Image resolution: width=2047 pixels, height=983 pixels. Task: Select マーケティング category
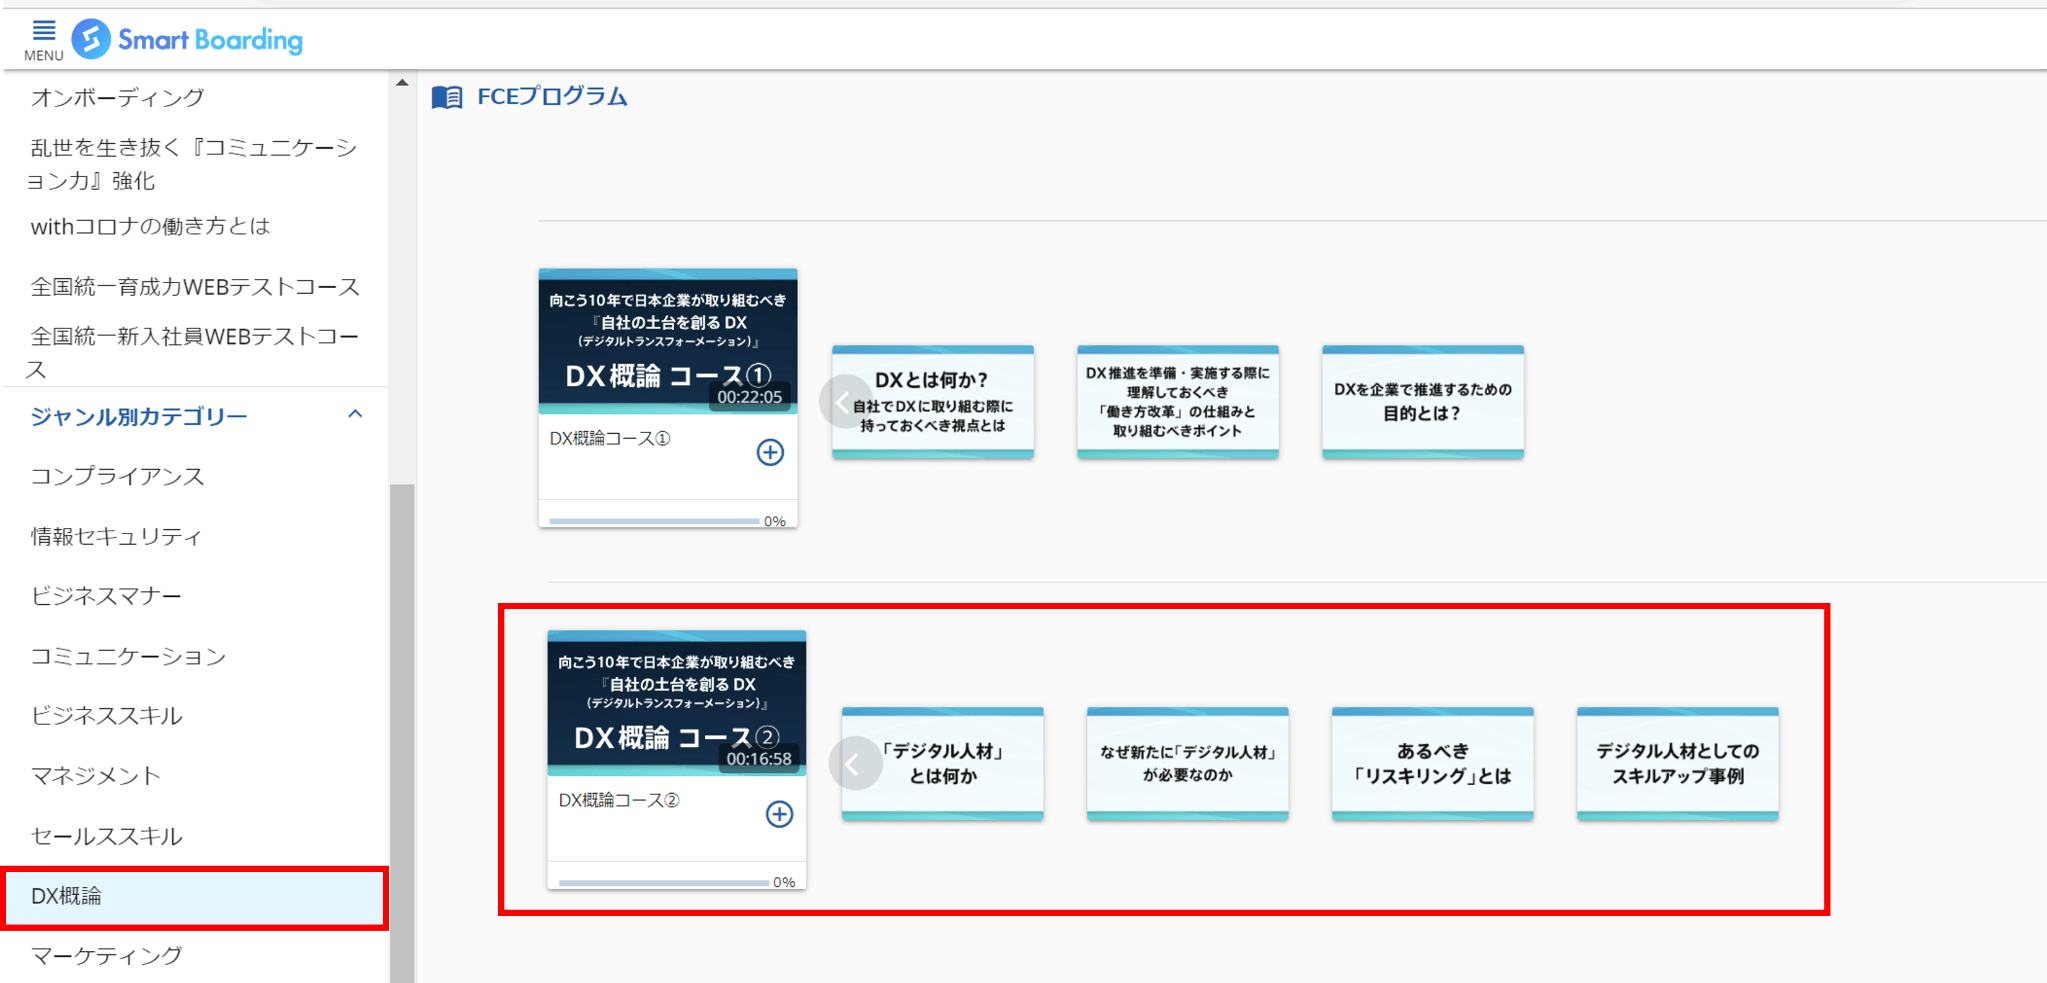pyautogui.click(x=107, y=956)
